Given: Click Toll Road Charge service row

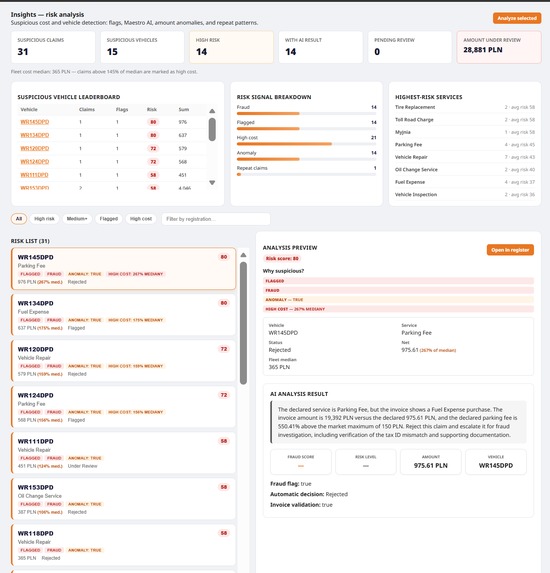Looking at the screenshot, I should (x=464, y=119).
